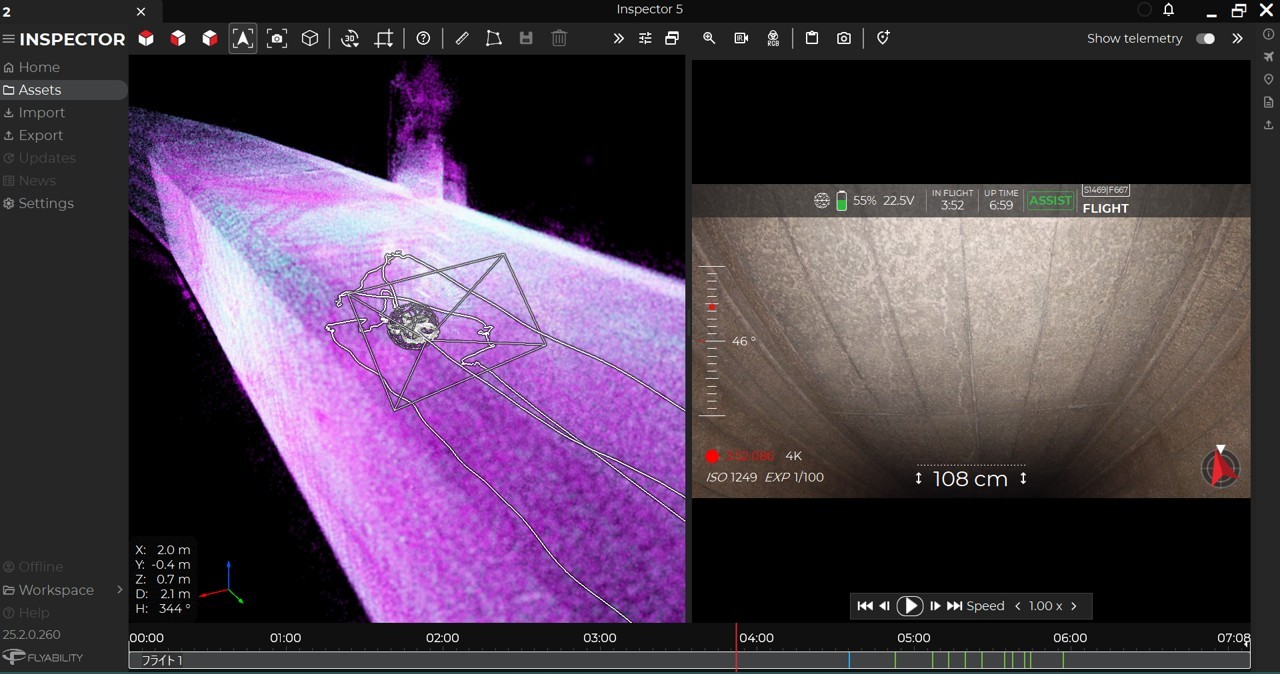Image resolution: width=1280 pixels, height=674 pixels.
Task: Expand the Workspace submenu arrow
Action: coord(119,590)
